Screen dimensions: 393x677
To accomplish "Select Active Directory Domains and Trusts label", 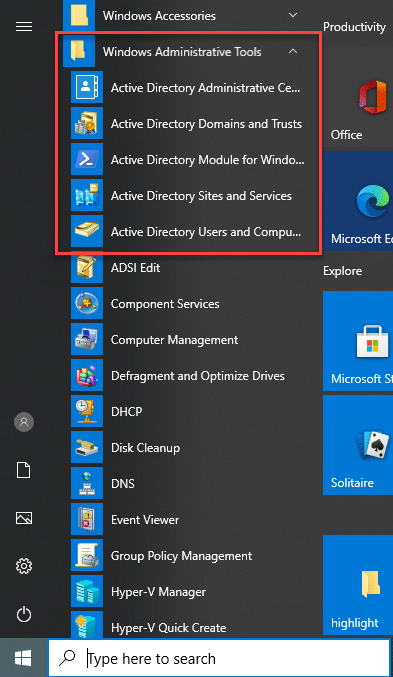I will 206,124.
